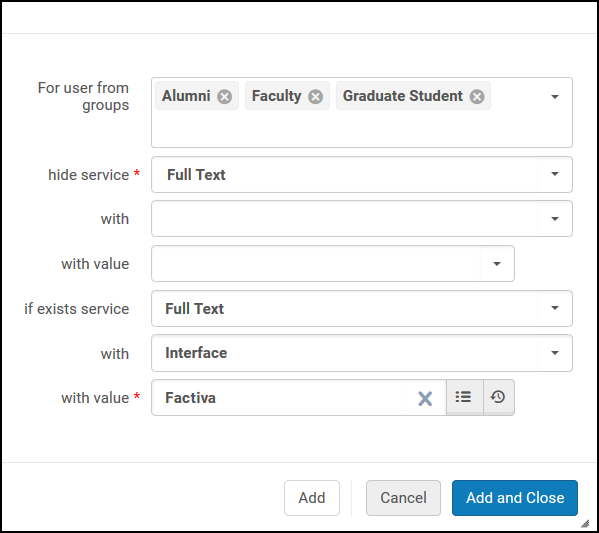Open the pick-from-list icon beside Factiva
Viewport: 599px width, 533px height.
[x=465, y=397]
